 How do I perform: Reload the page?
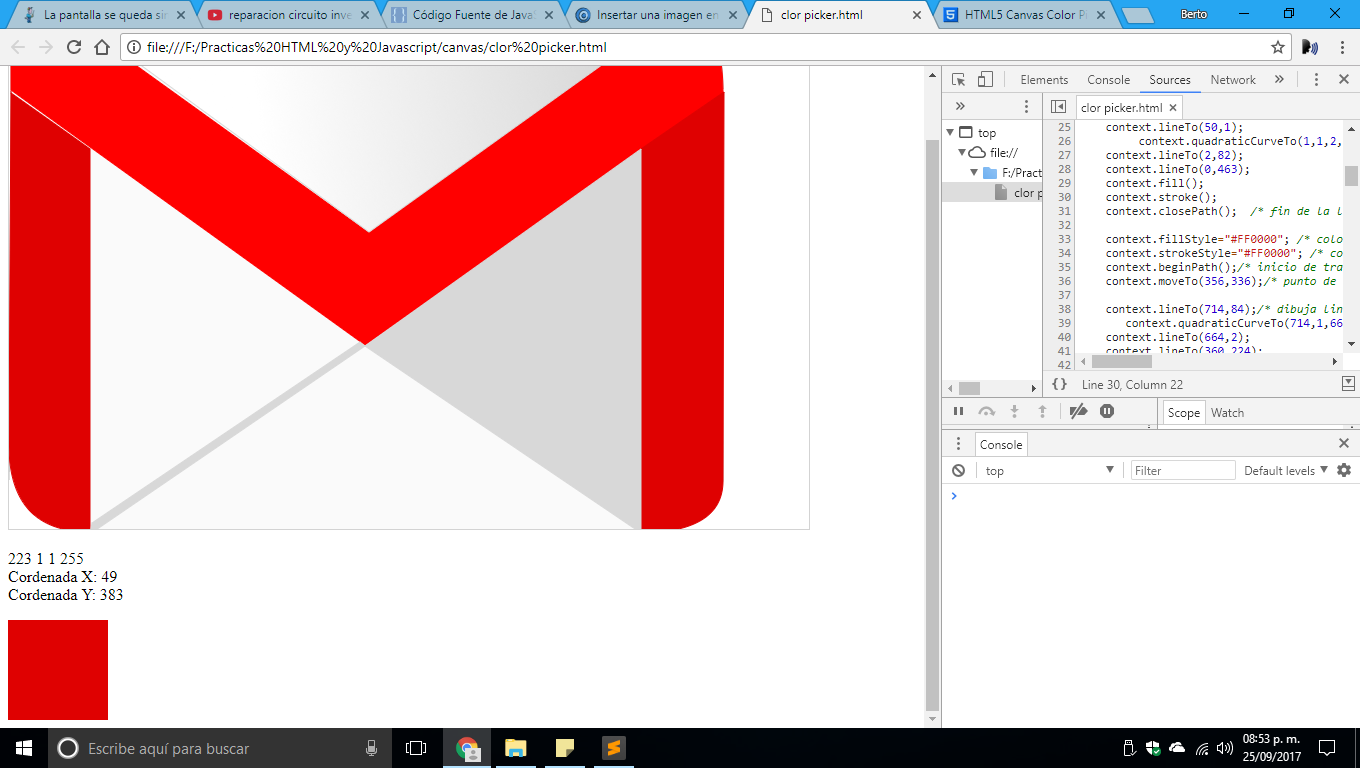coord(74,47)
